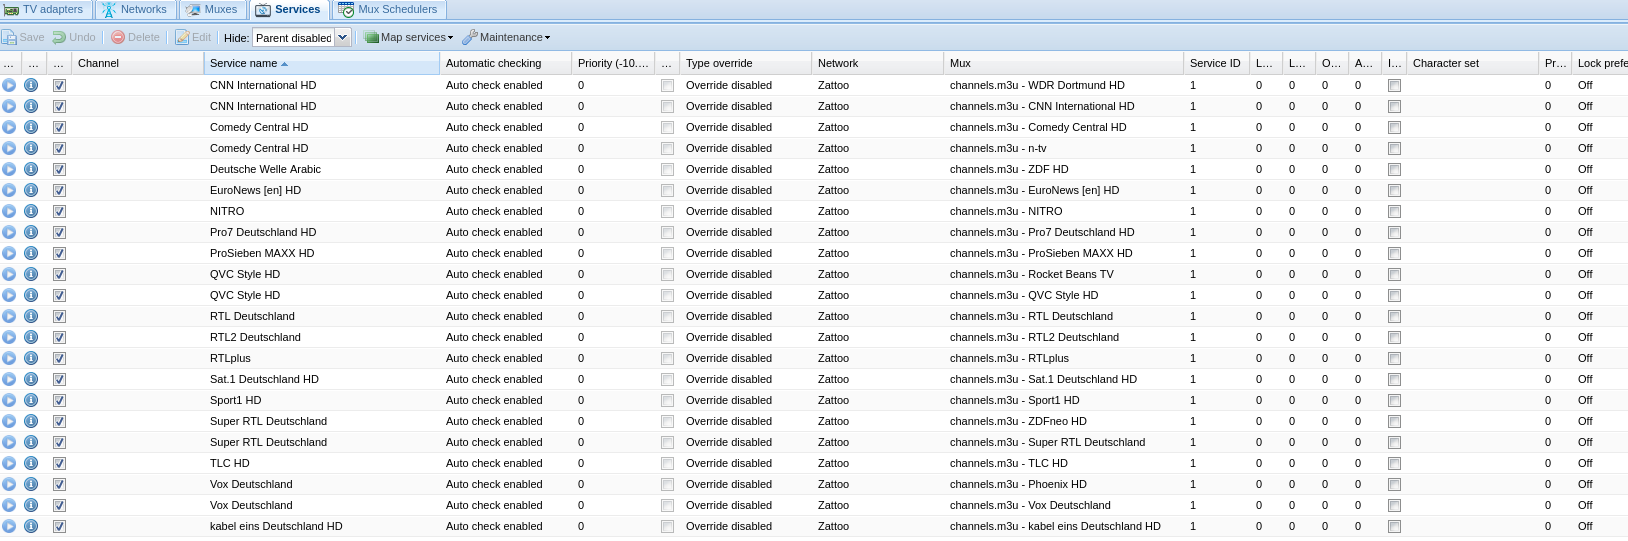Check box beside priority in RTL Deutschland row
Image resolution: width=1628 pixels, height=541 pixels.
tap(667, 316)
